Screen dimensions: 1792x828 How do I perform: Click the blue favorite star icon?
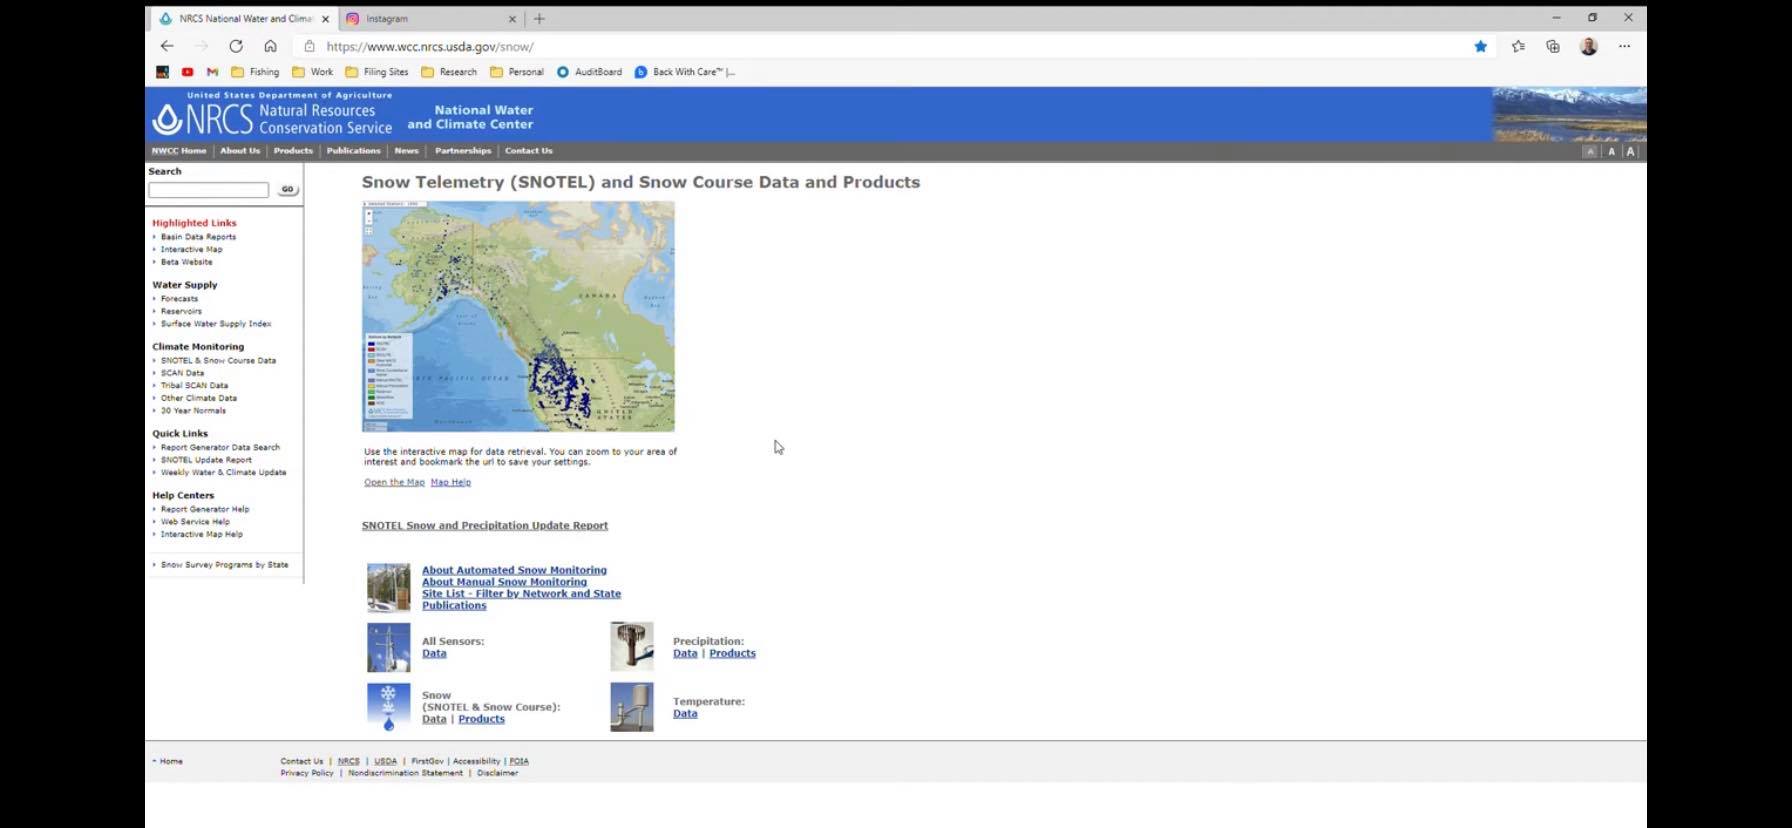(1480, 46)
